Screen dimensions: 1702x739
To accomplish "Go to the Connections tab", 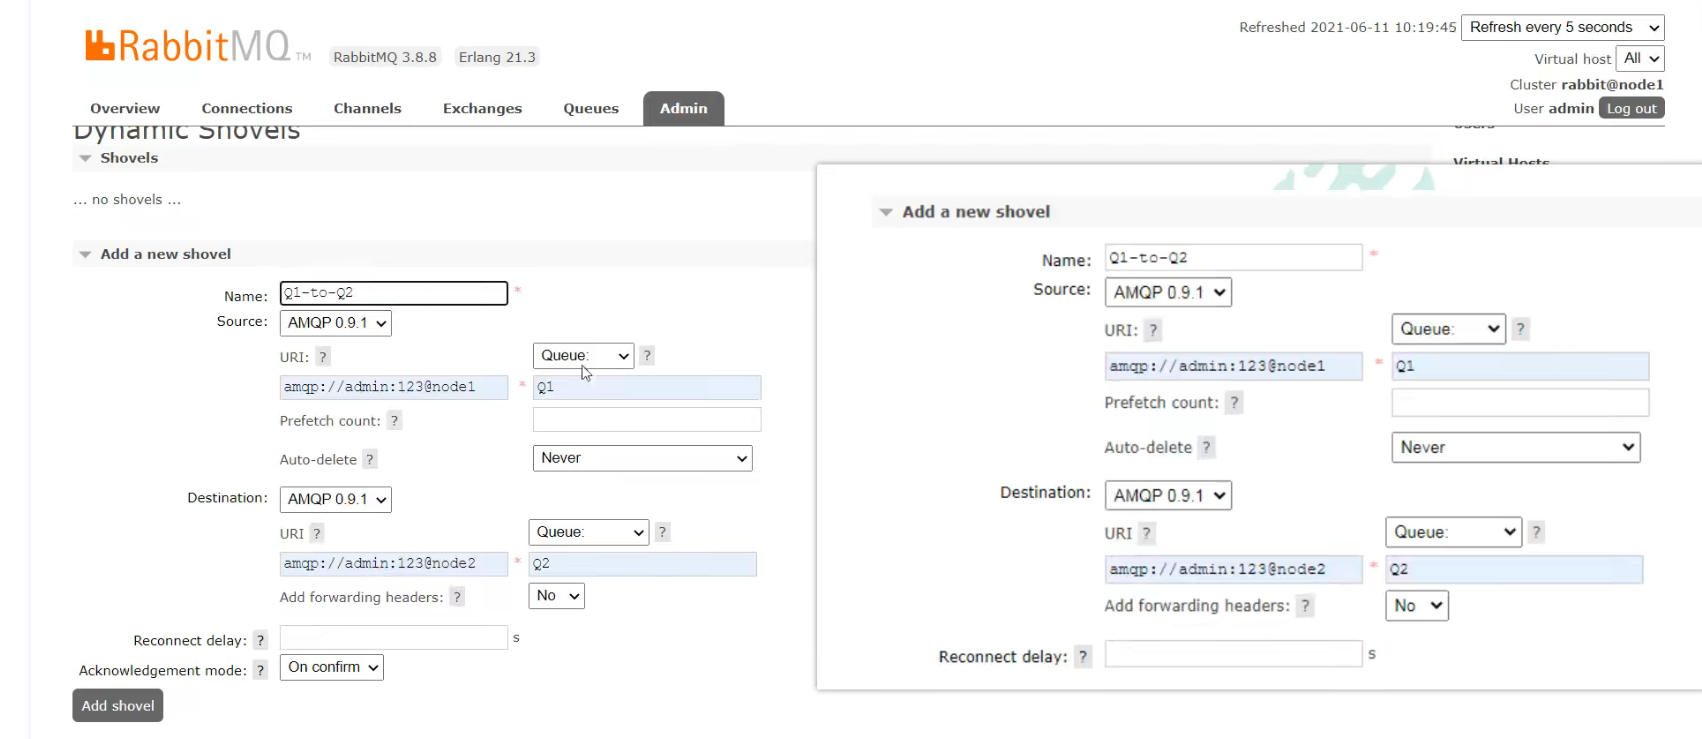I will 247,108.
